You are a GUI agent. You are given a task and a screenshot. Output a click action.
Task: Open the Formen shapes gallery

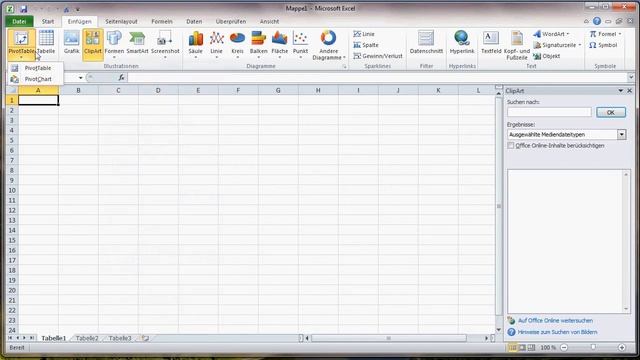[114, 44]
